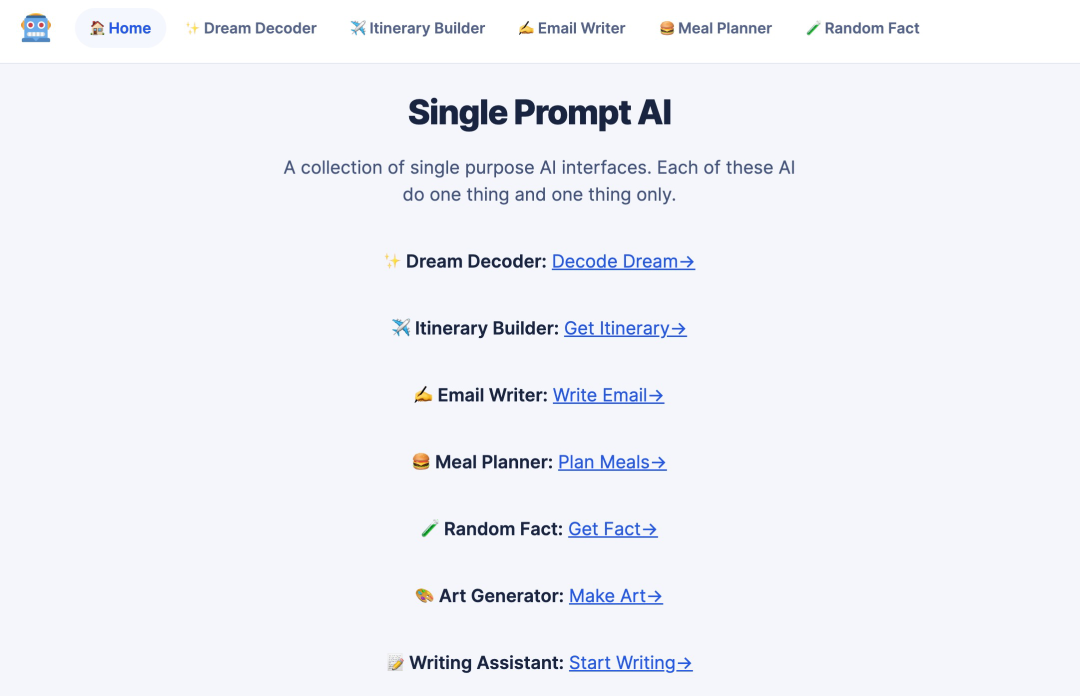Viewport: 1080px width, 696px height.
Task: Click the writing hand icon beside Email Writer heading
Action: 423,395
